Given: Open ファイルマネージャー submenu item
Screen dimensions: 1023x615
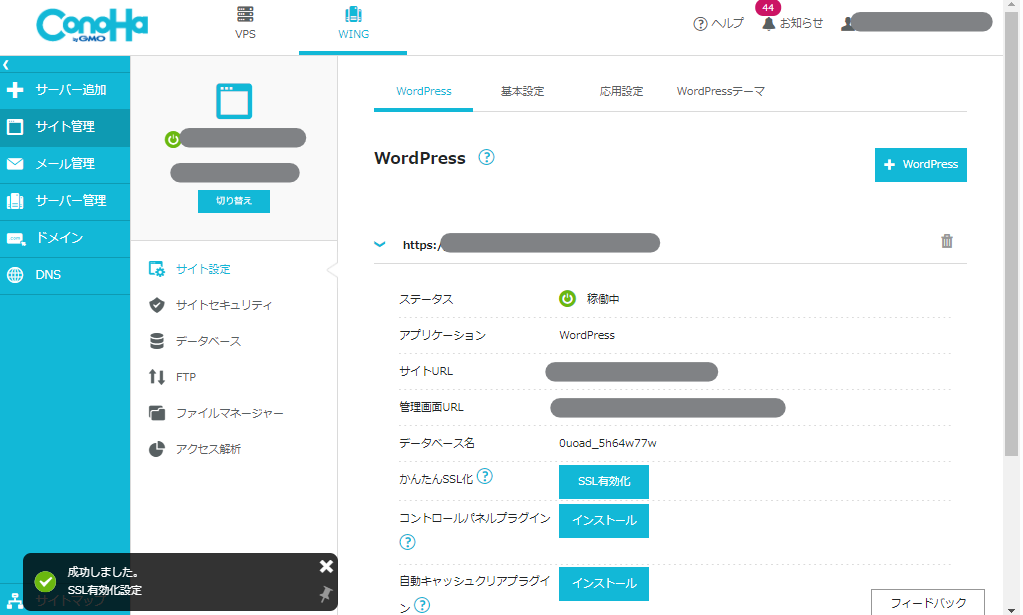Looking at the screenshot, I should click(x=230, y=413).
